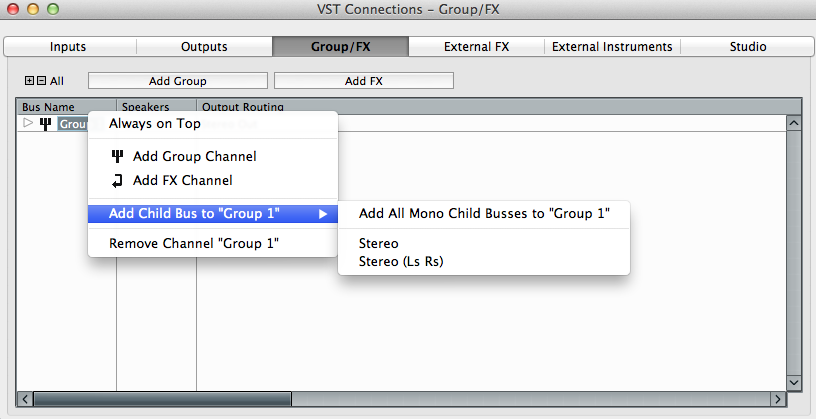816x419 pixels.
Task: Click the Add FX button
Action: click(364, 81)
